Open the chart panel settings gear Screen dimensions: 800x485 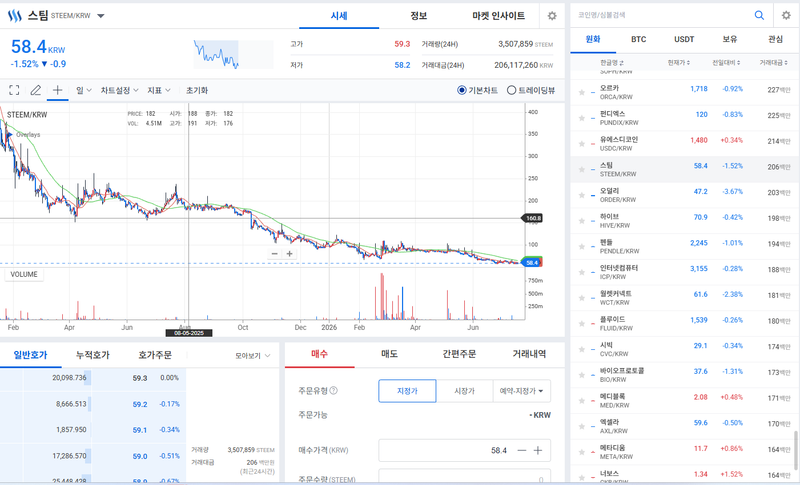[552, 16]
